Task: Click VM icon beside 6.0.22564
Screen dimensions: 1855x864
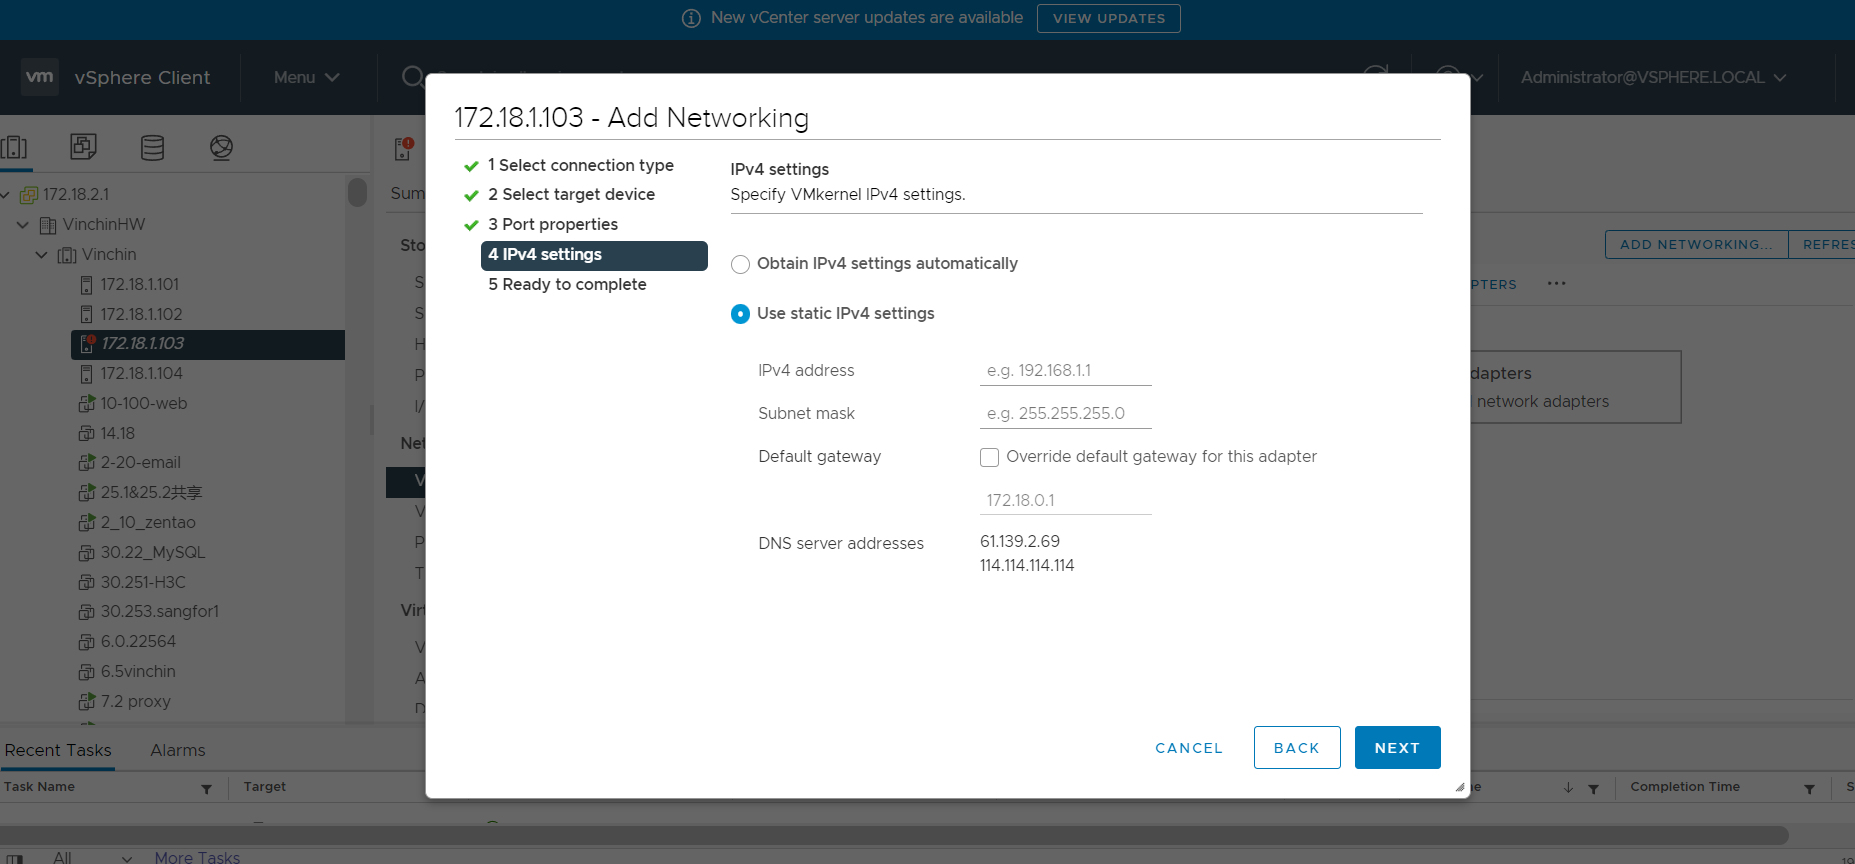Action: click(x=87, y=642)
